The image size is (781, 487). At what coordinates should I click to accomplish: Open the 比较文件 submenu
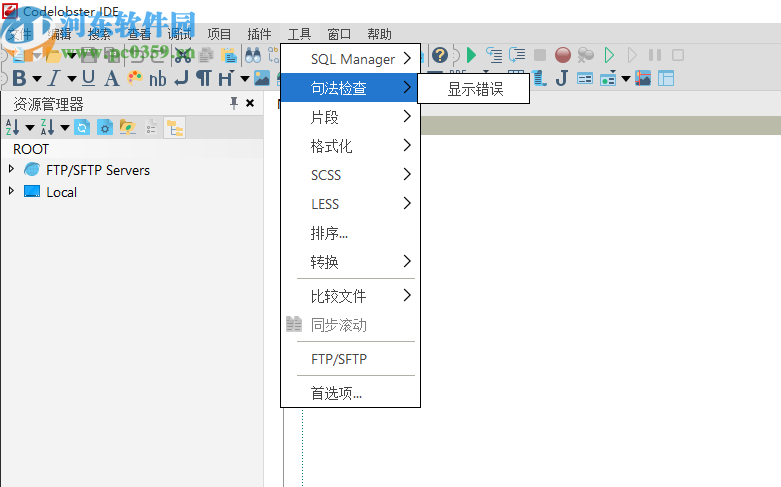[351, 296]
